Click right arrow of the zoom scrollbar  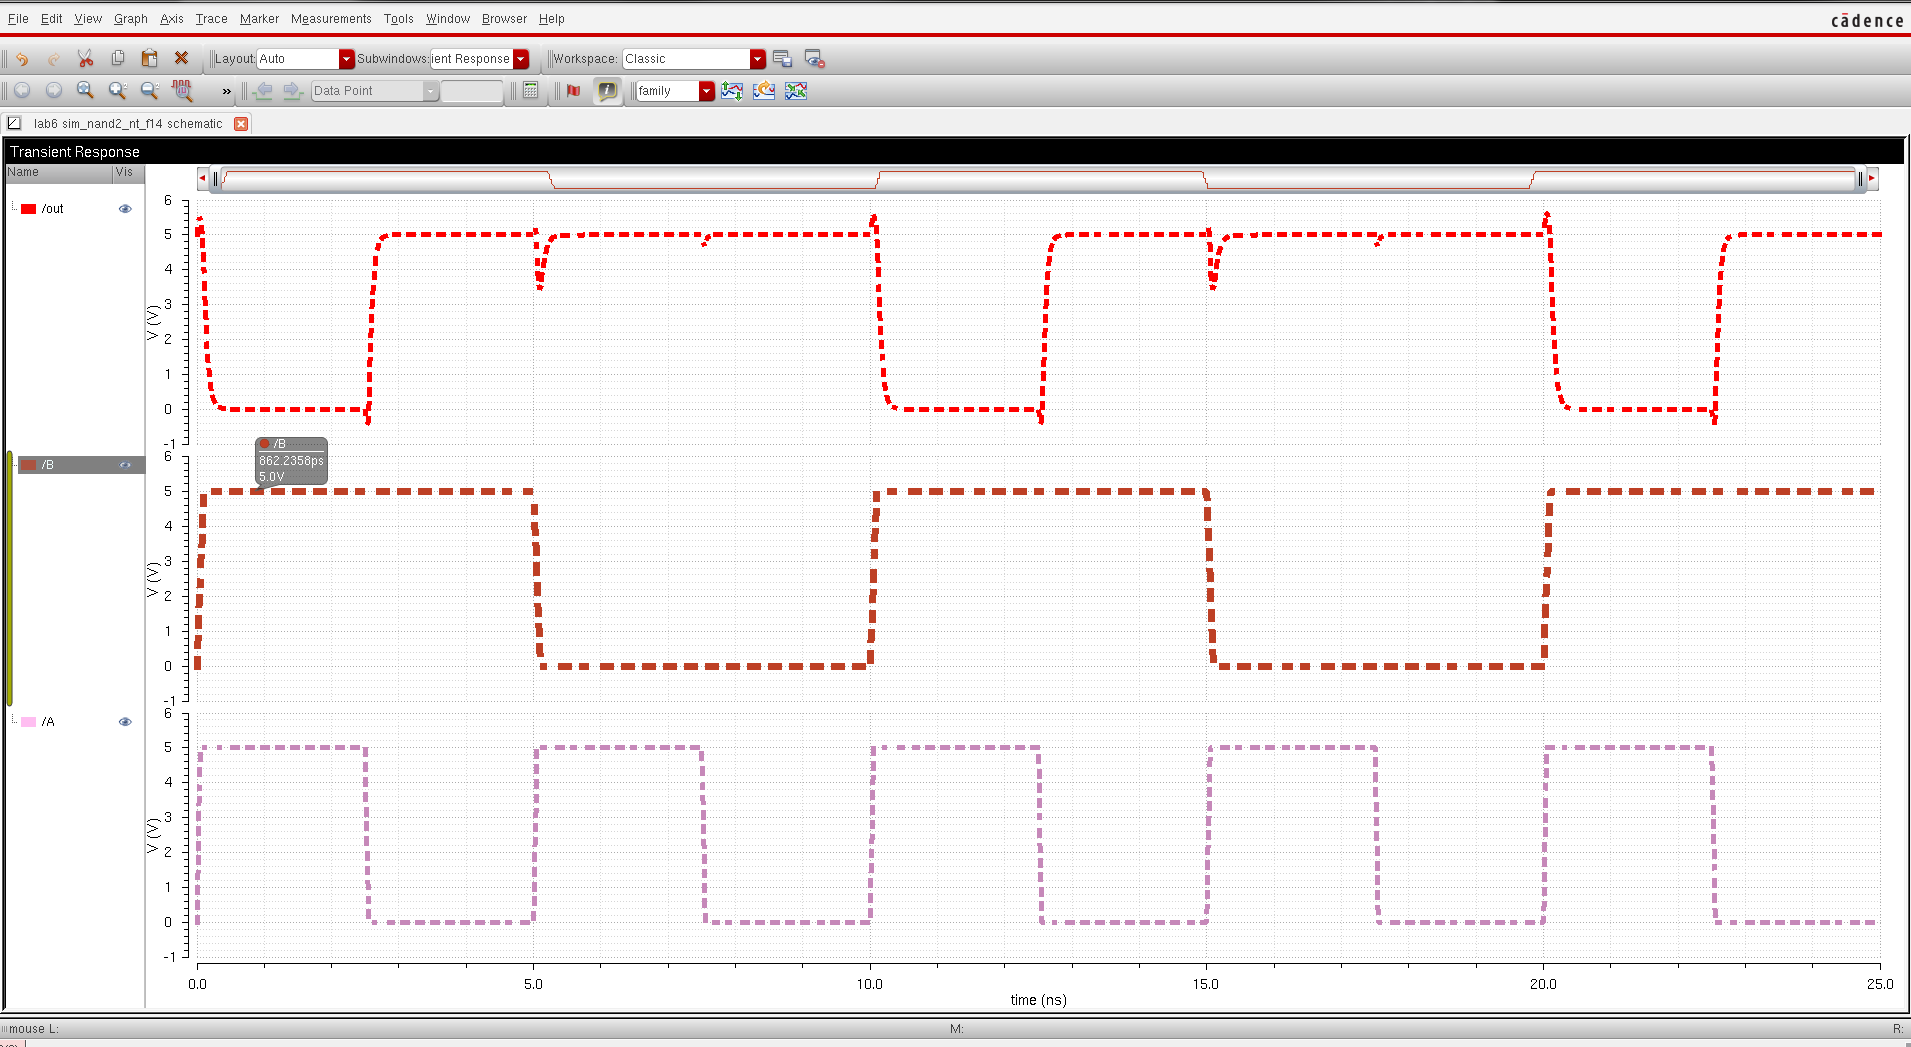(1872, 179)
